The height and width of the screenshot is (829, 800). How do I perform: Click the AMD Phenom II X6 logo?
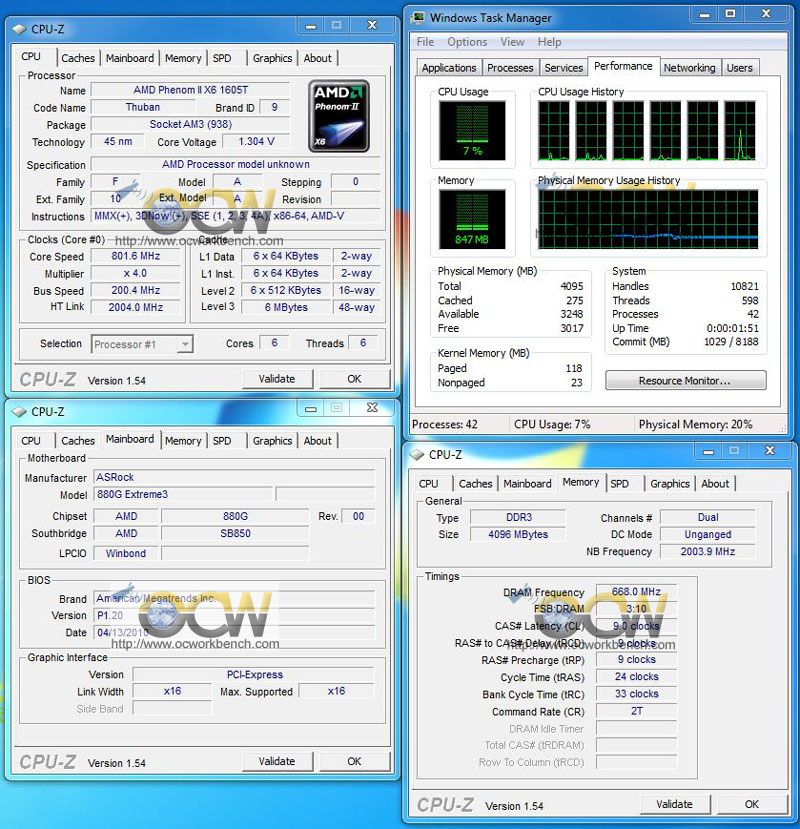coord(339,116)
